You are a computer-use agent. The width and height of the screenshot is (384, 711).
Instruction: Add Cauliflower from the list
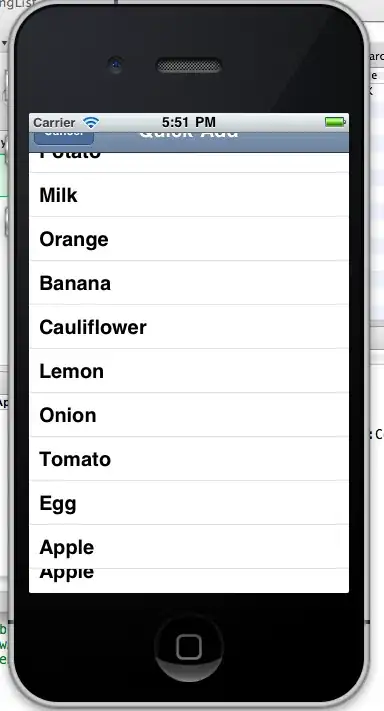click(189, 326)
